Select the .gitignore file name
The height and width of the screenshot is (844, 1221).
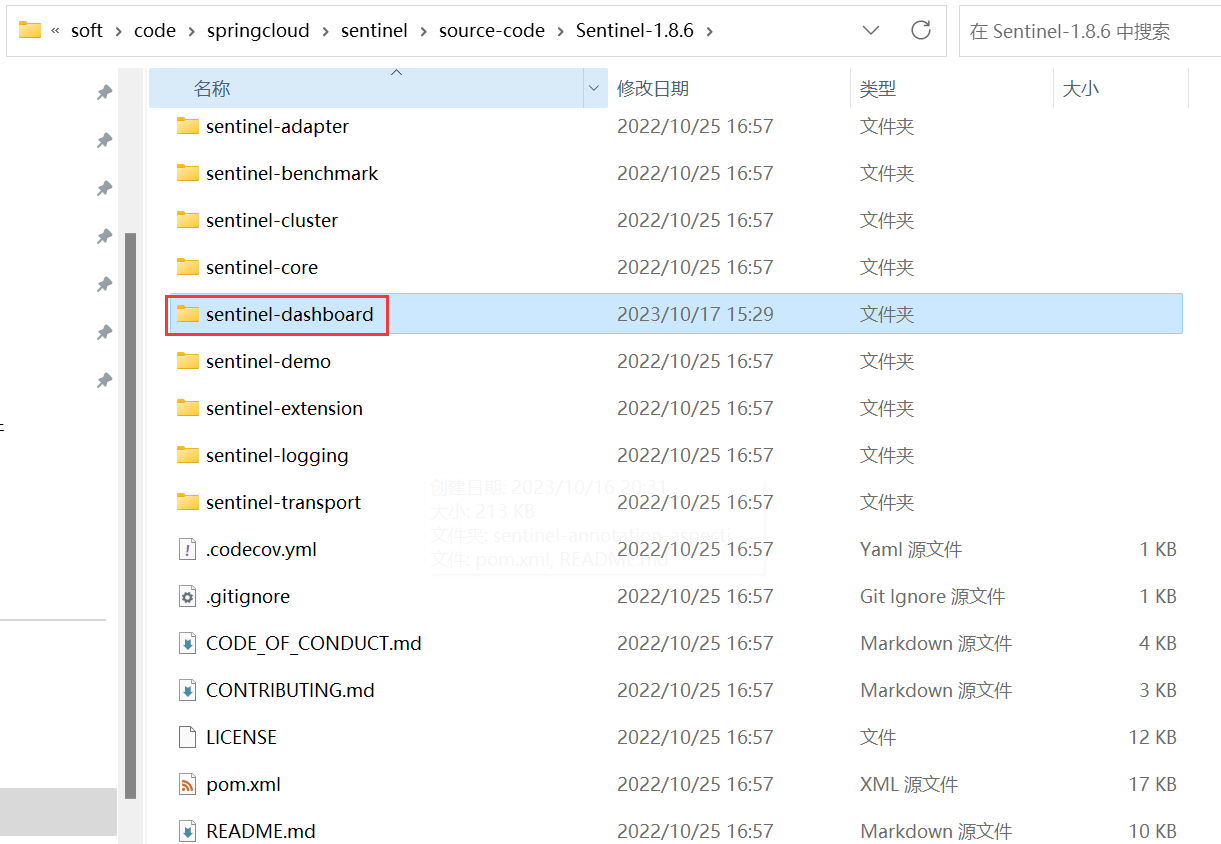(248, 596)
